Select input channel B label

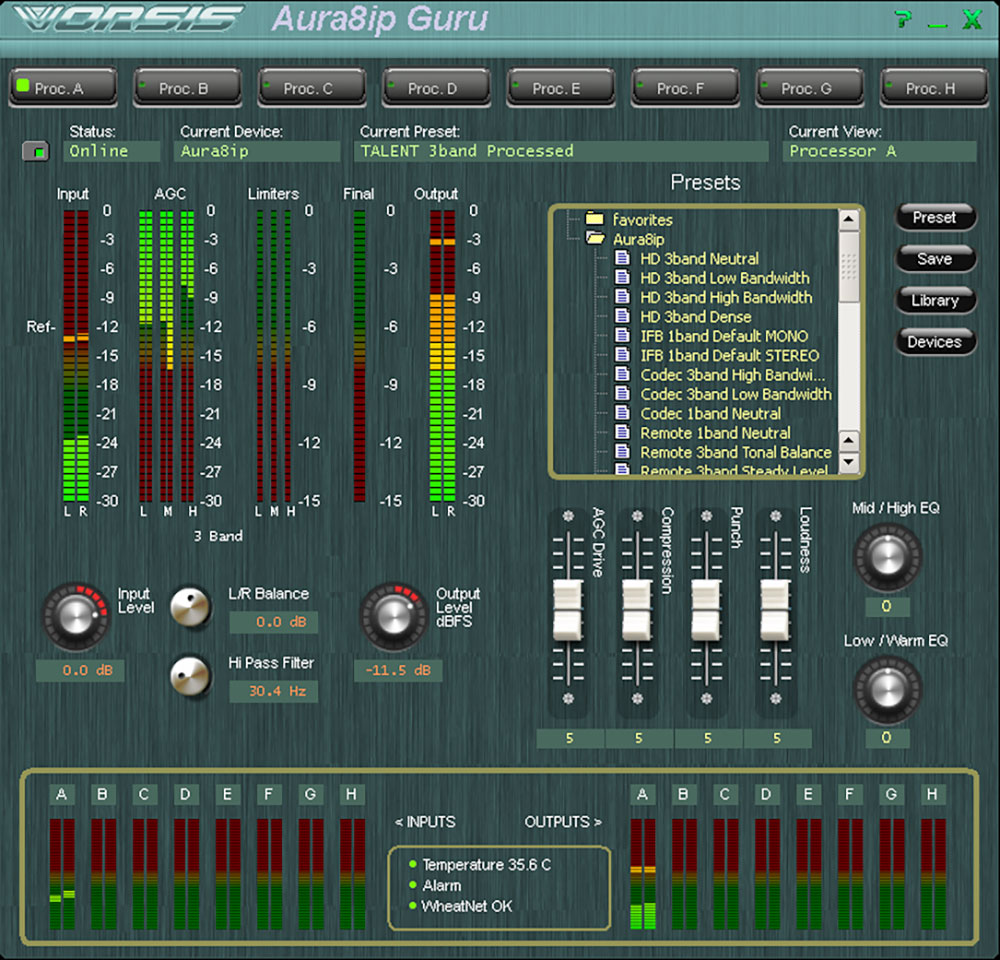point(103,795)
